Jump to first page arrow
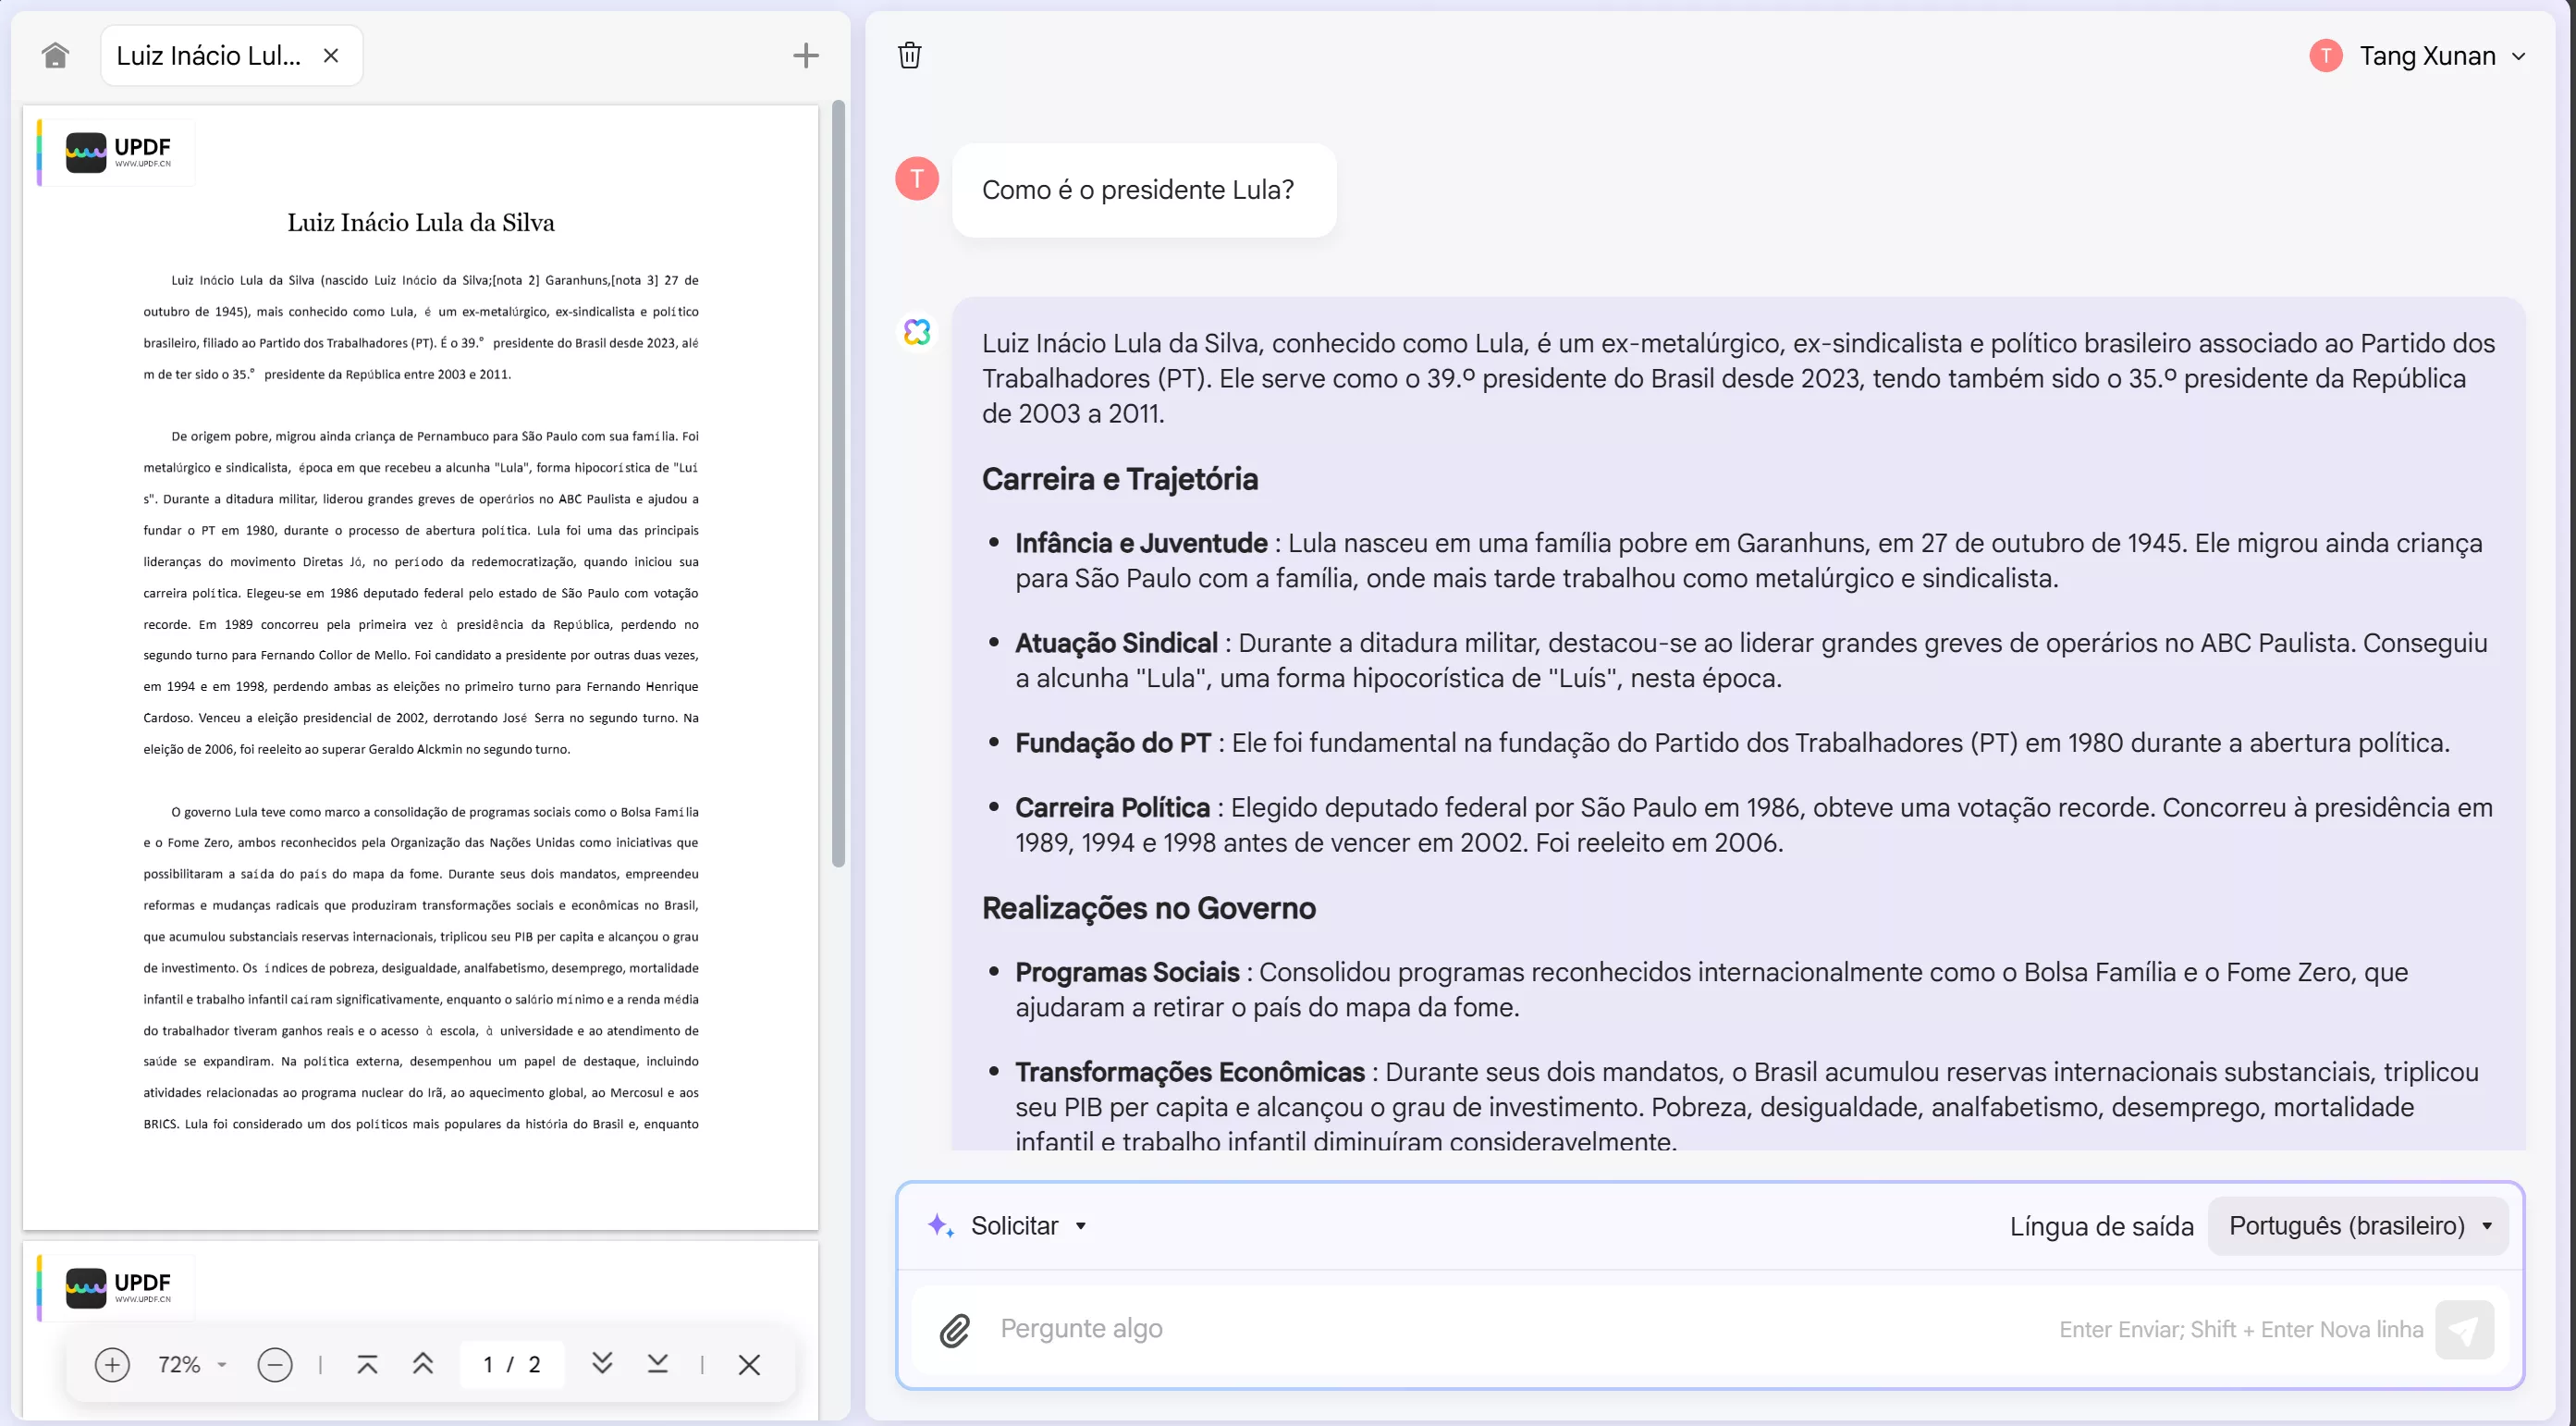The width and height of the screenshot is (2576, 1426). click(367, 1364)
